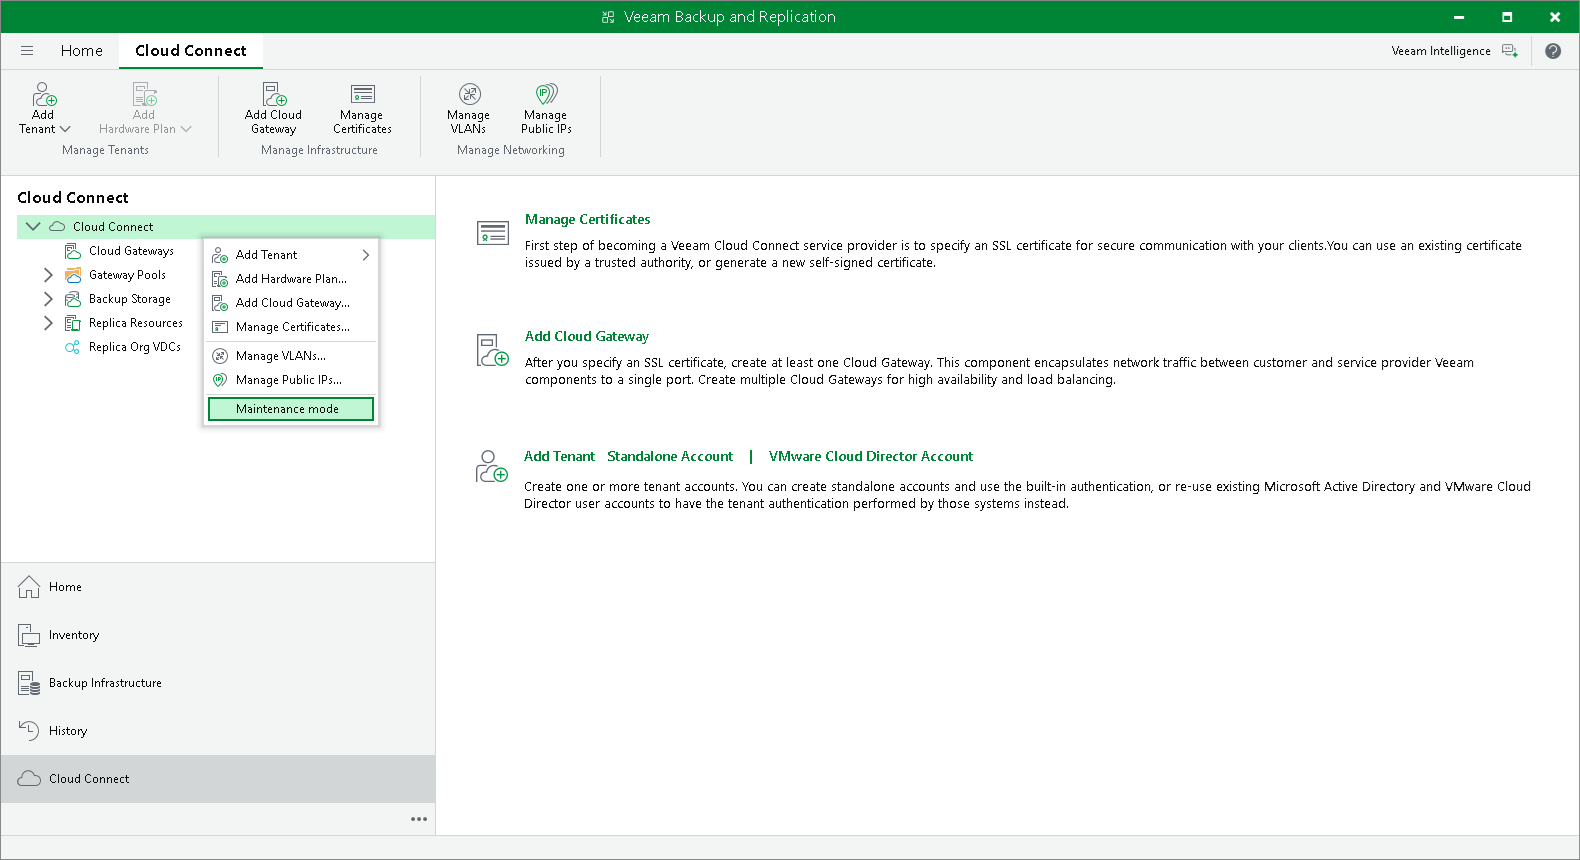Open the help question mark icon
This screenshot has width=1580, height=860.
pyautogui.click(x=1553, y=51)
